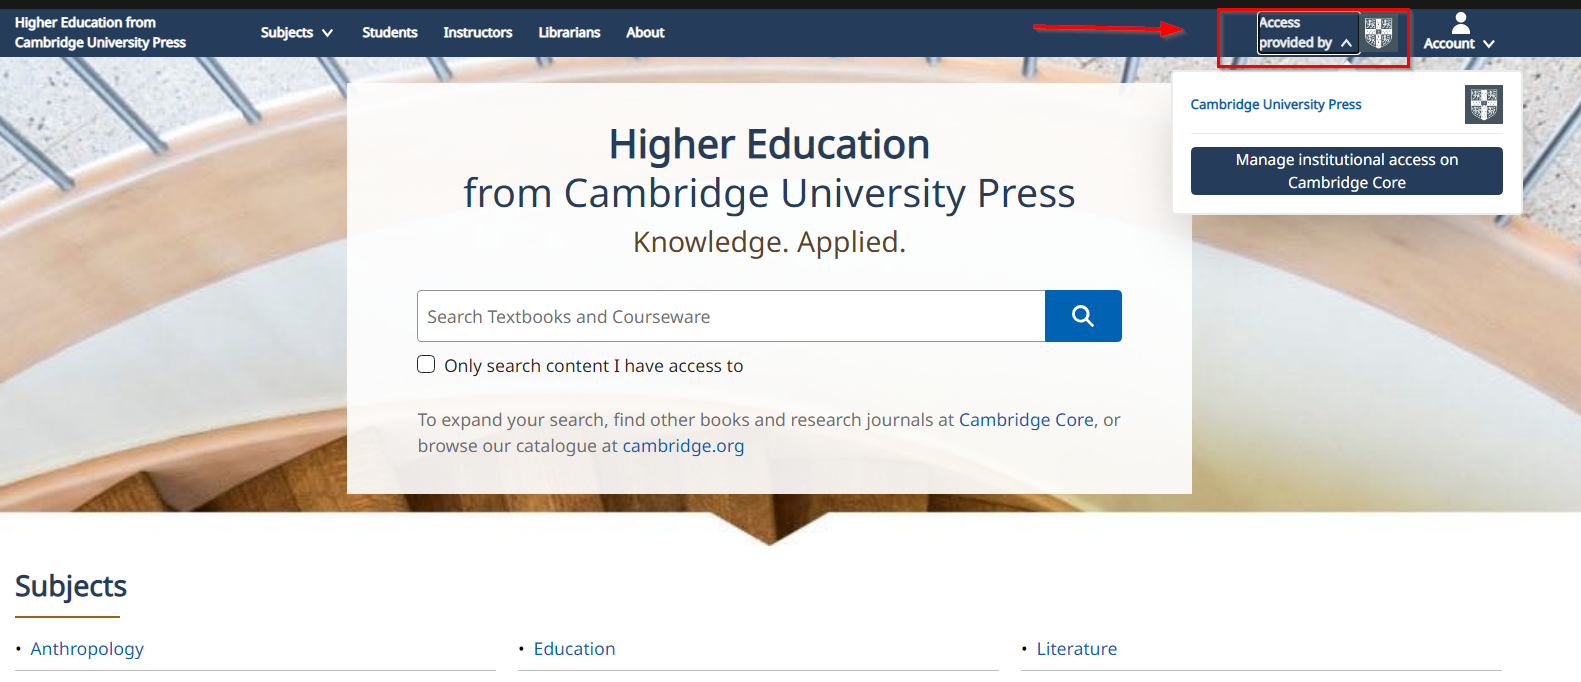1581x682 pixels.
Task: Open the Students menu item
Action: (x=390, y=32)
